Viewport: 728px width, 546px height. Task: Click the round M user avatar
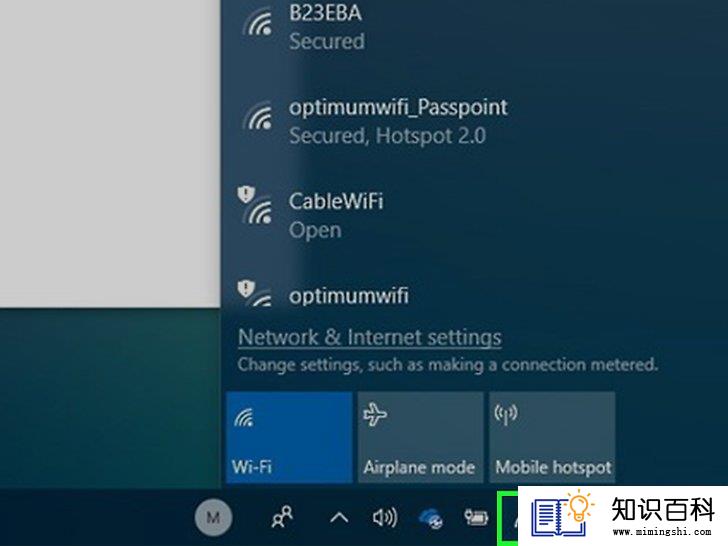point(213,517)
